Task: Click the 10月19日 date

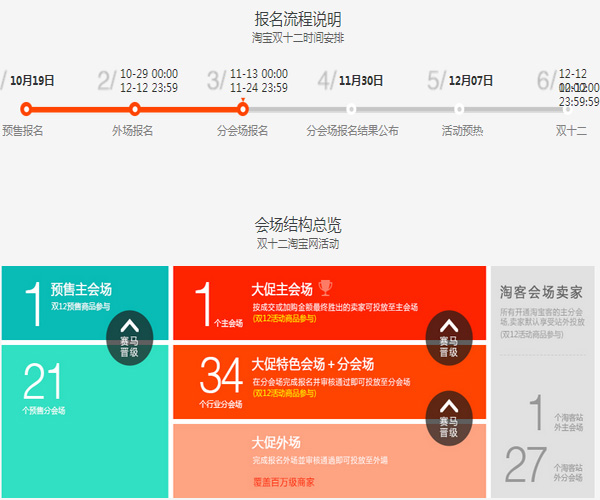Action: click(x=32, y=81)
